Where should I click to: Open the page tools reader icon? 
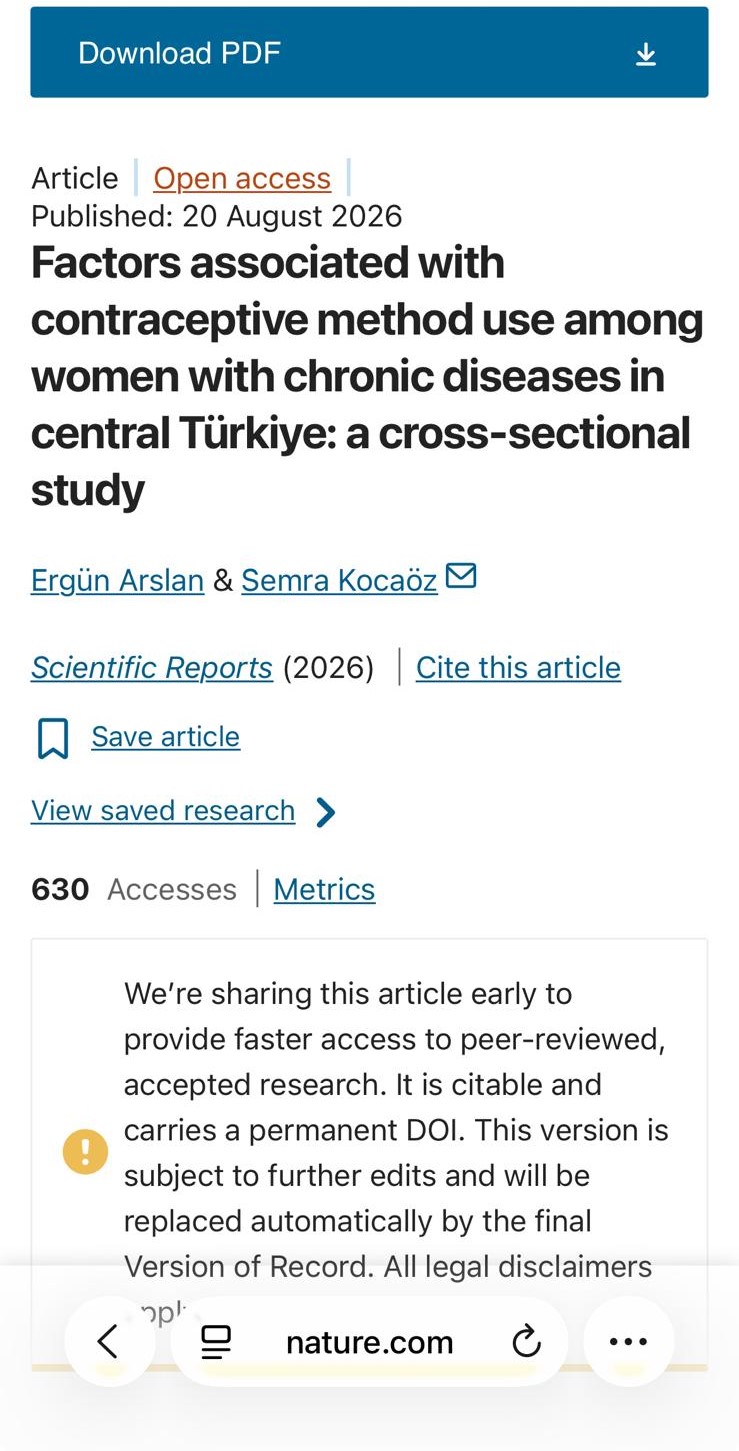click(x=216, y=1342)
